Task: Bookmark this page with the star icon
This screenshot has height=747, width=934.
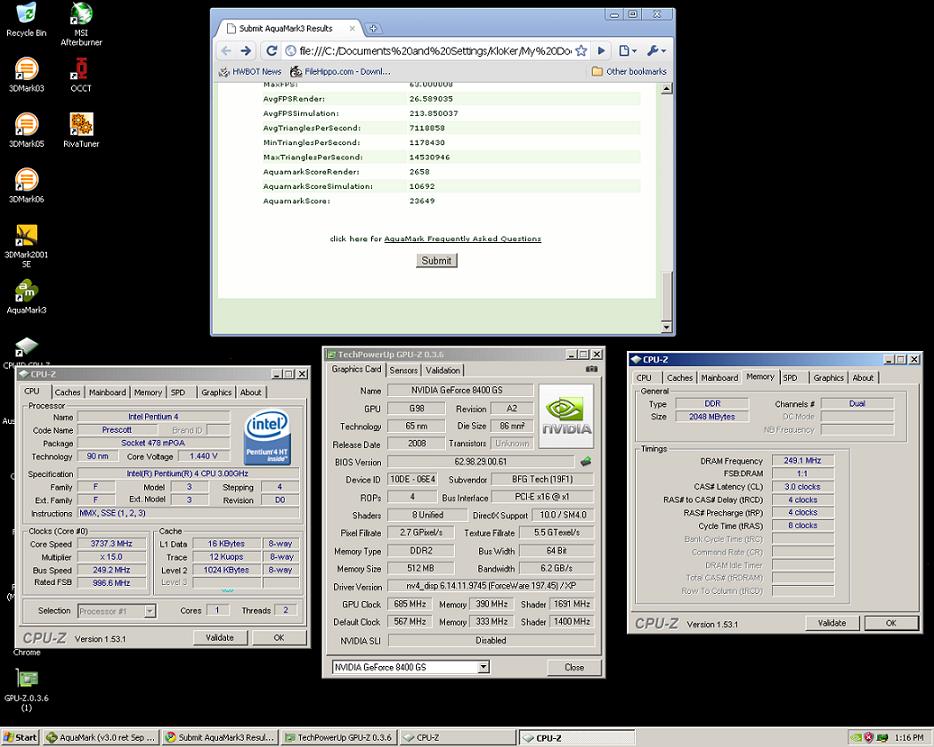Action: click(x=581, y=51)
